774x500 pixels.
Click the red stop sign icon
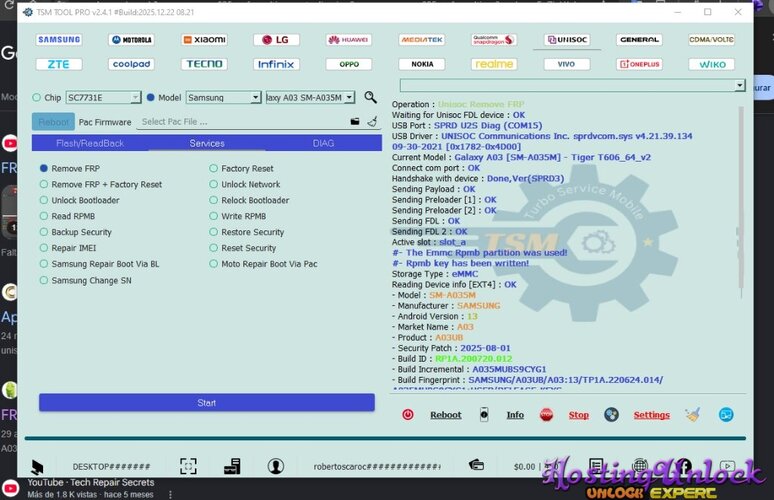point(546,415)
